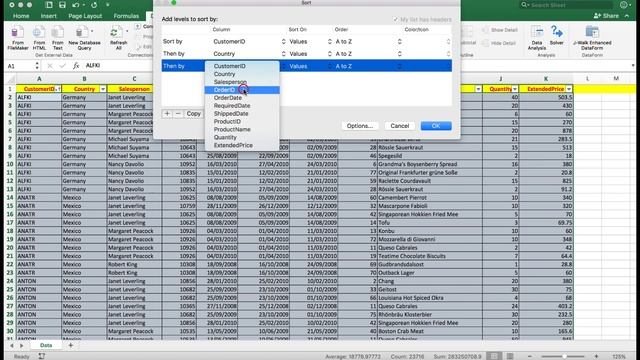Click the zoom in plus icon

pyautogui.click(x=596, y=356)
